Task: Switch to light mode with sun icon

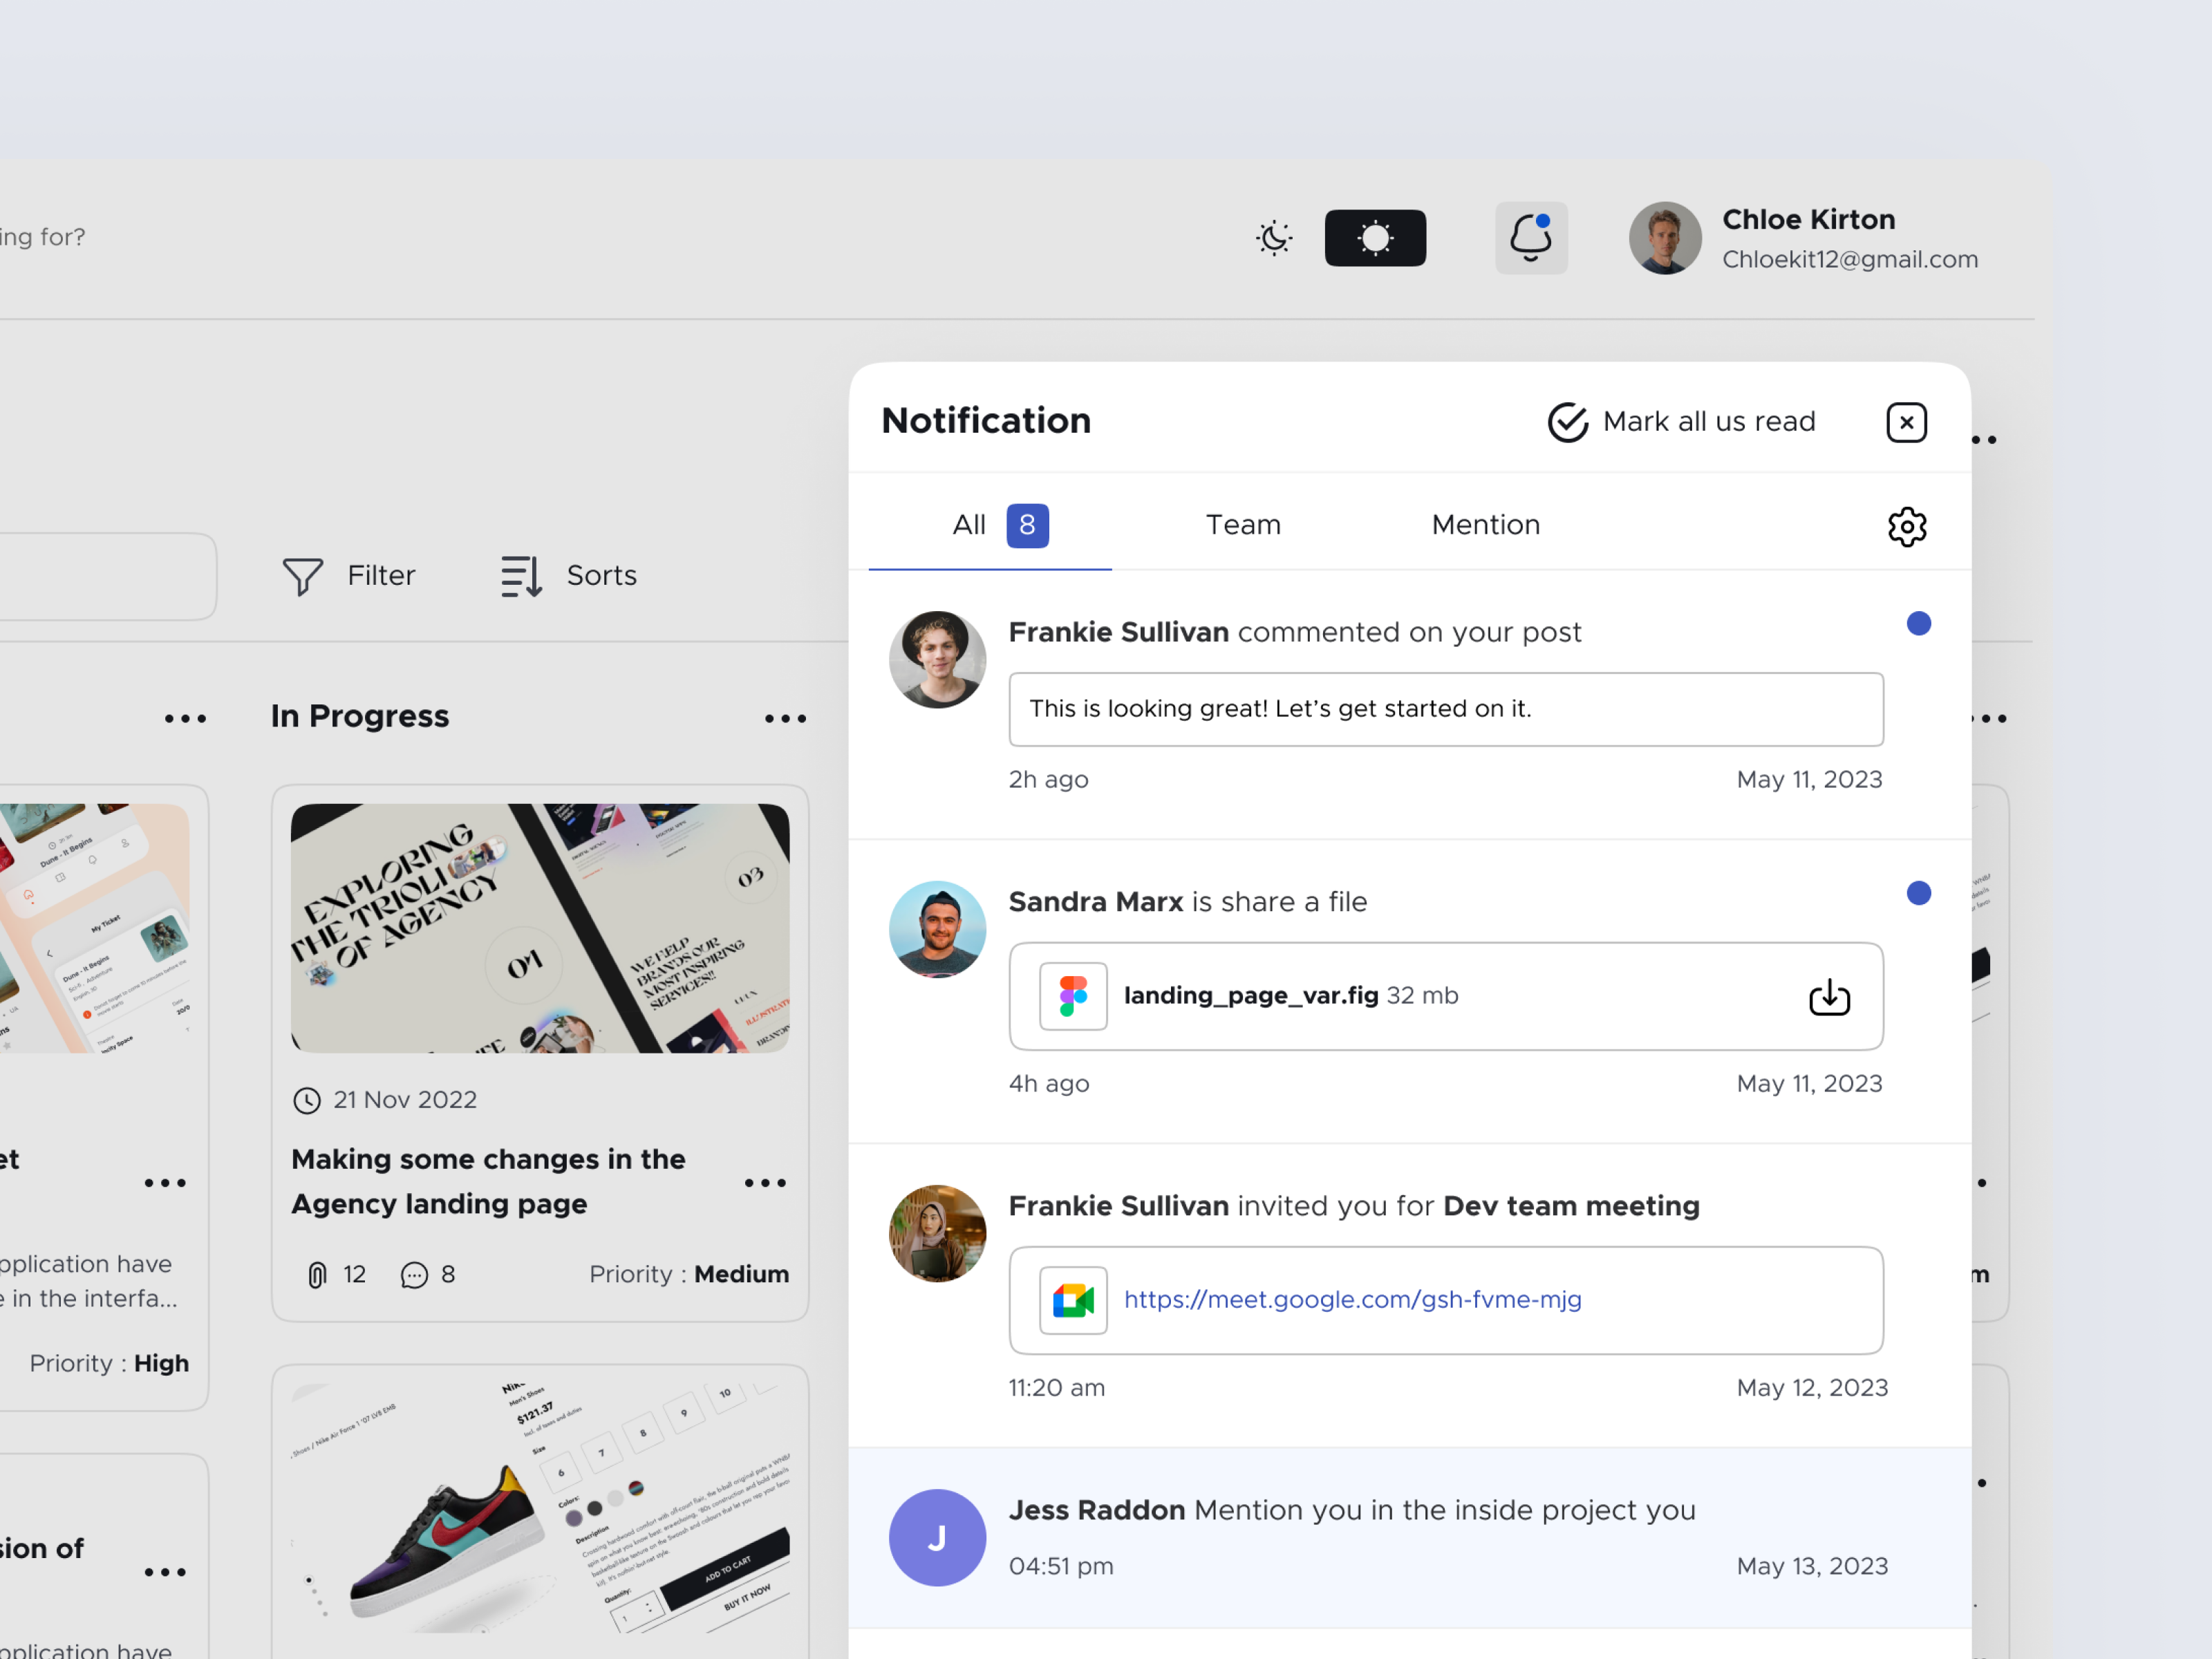Action: point(1375,237)
